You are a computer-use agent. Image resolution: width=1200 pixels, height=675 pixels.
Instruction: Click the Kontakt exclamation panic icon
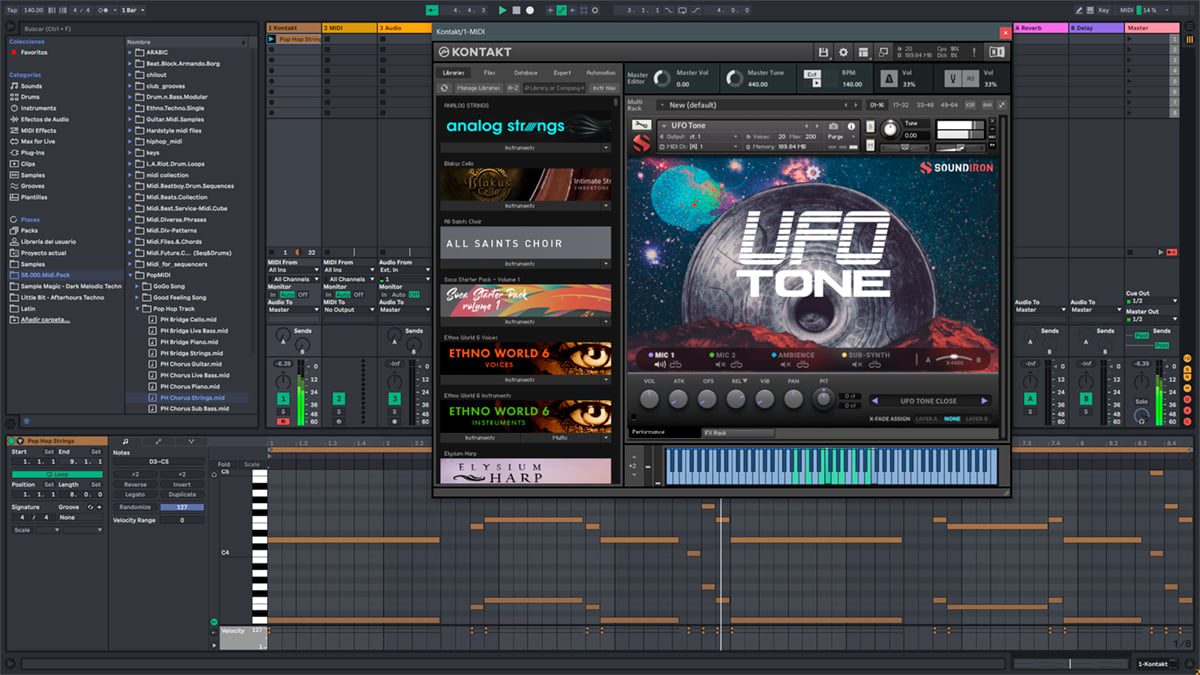point(976,52)
